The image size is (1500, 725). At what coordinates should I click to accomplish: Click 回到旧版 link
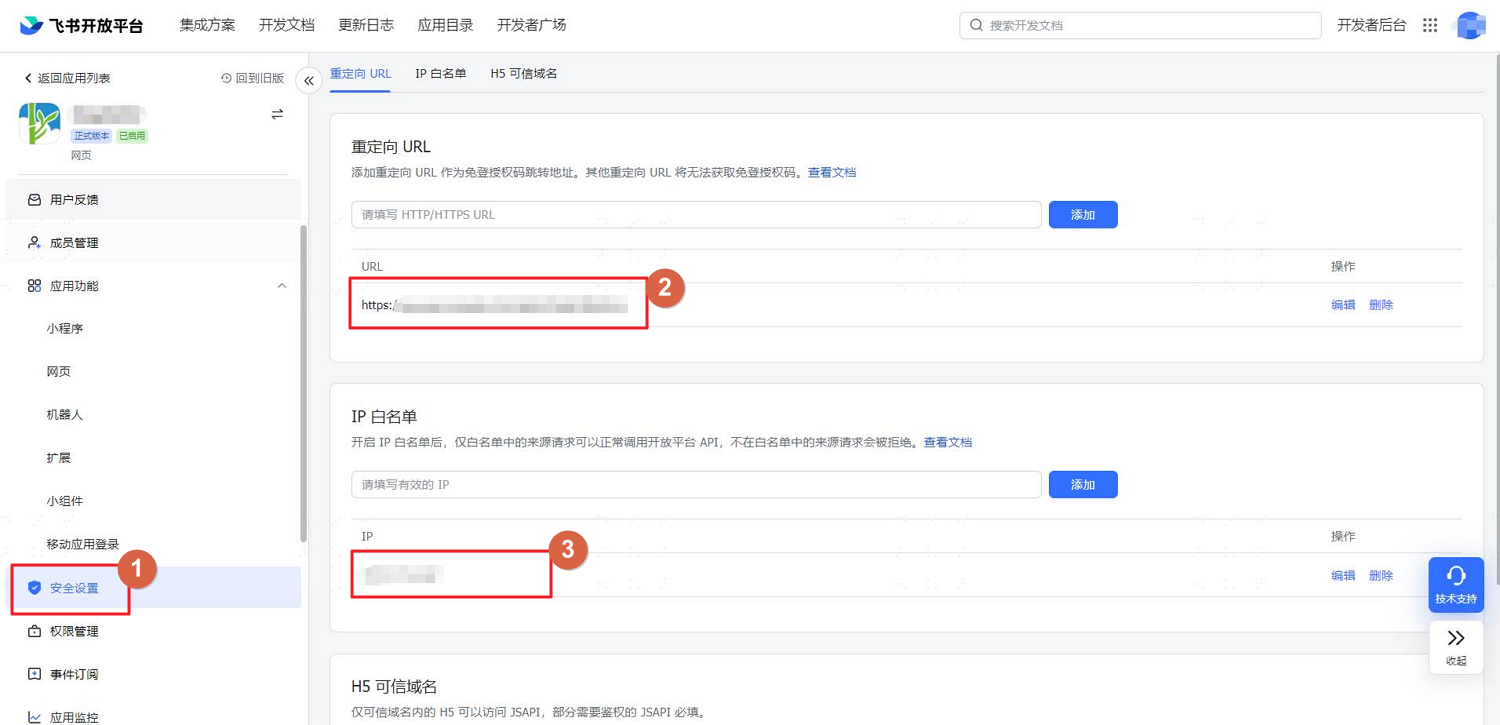(252, 78)
